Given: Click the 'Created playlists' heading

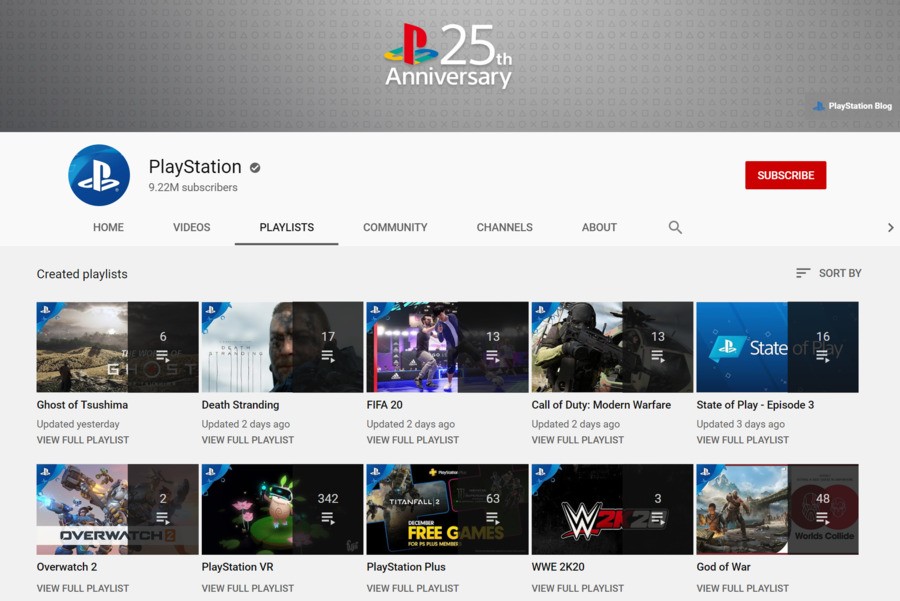Looking at the screenshot, I should click(82, 274).
